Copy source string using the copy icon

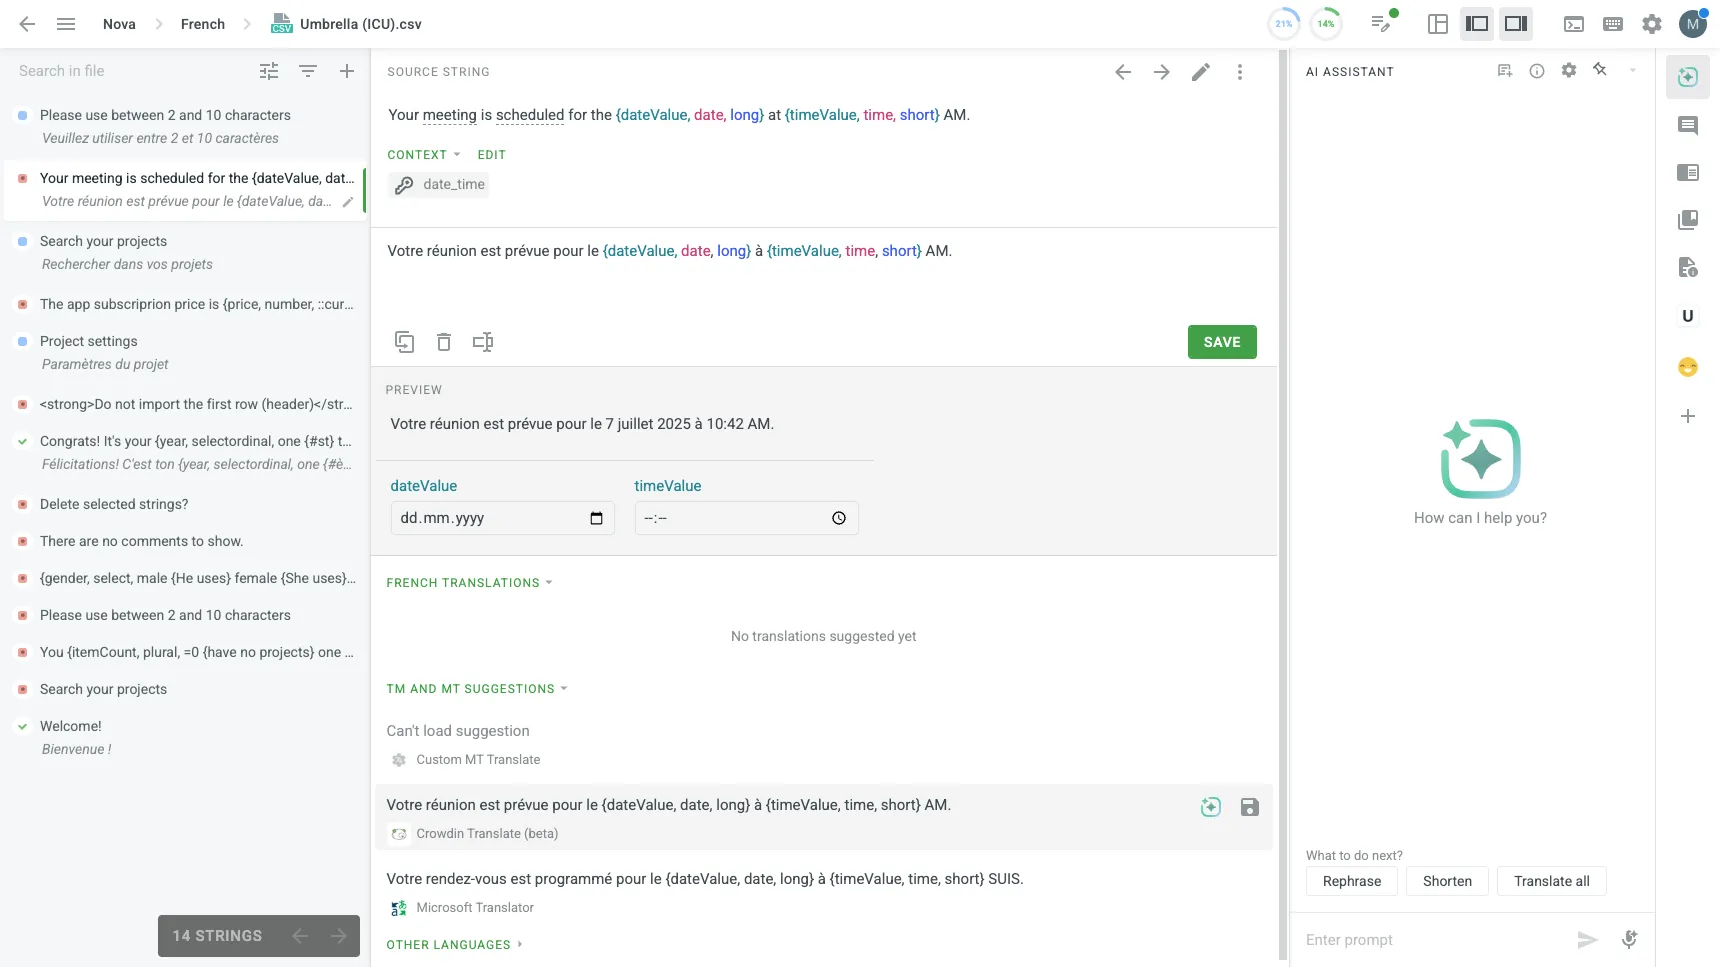[405, 341]
